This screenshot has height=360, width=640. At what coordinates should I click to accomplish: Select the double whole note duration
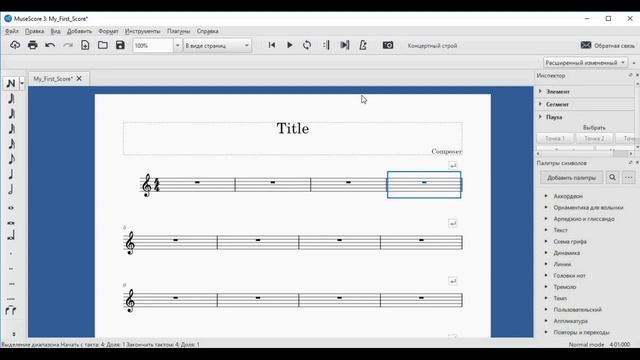tap(11, 223)
